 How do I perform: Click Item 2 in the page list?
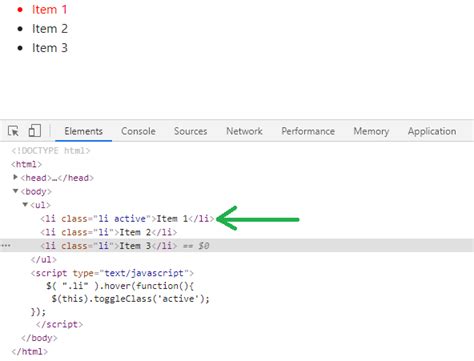click(x=50, y=29)
